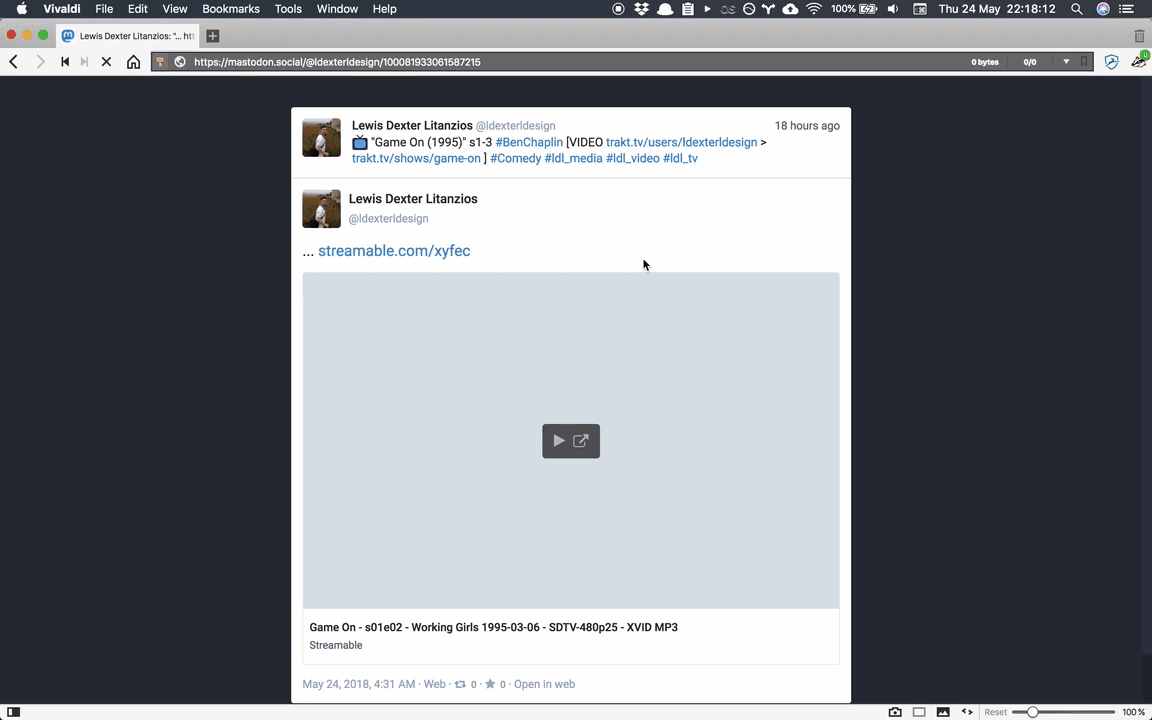
Task: Click the Game On s01e02 video title
Action: tap(493, 627)
